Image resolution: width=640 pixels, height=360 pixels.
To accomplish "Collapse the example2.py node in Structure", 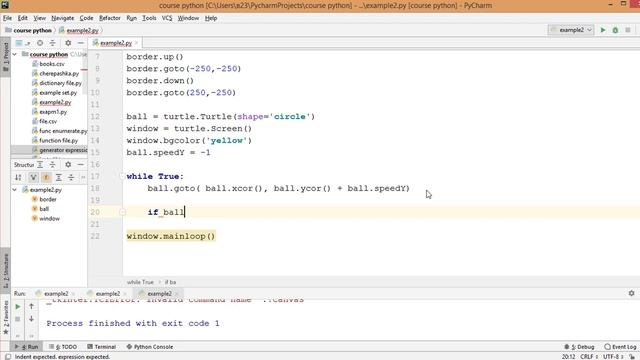I will tap(15, 189).
